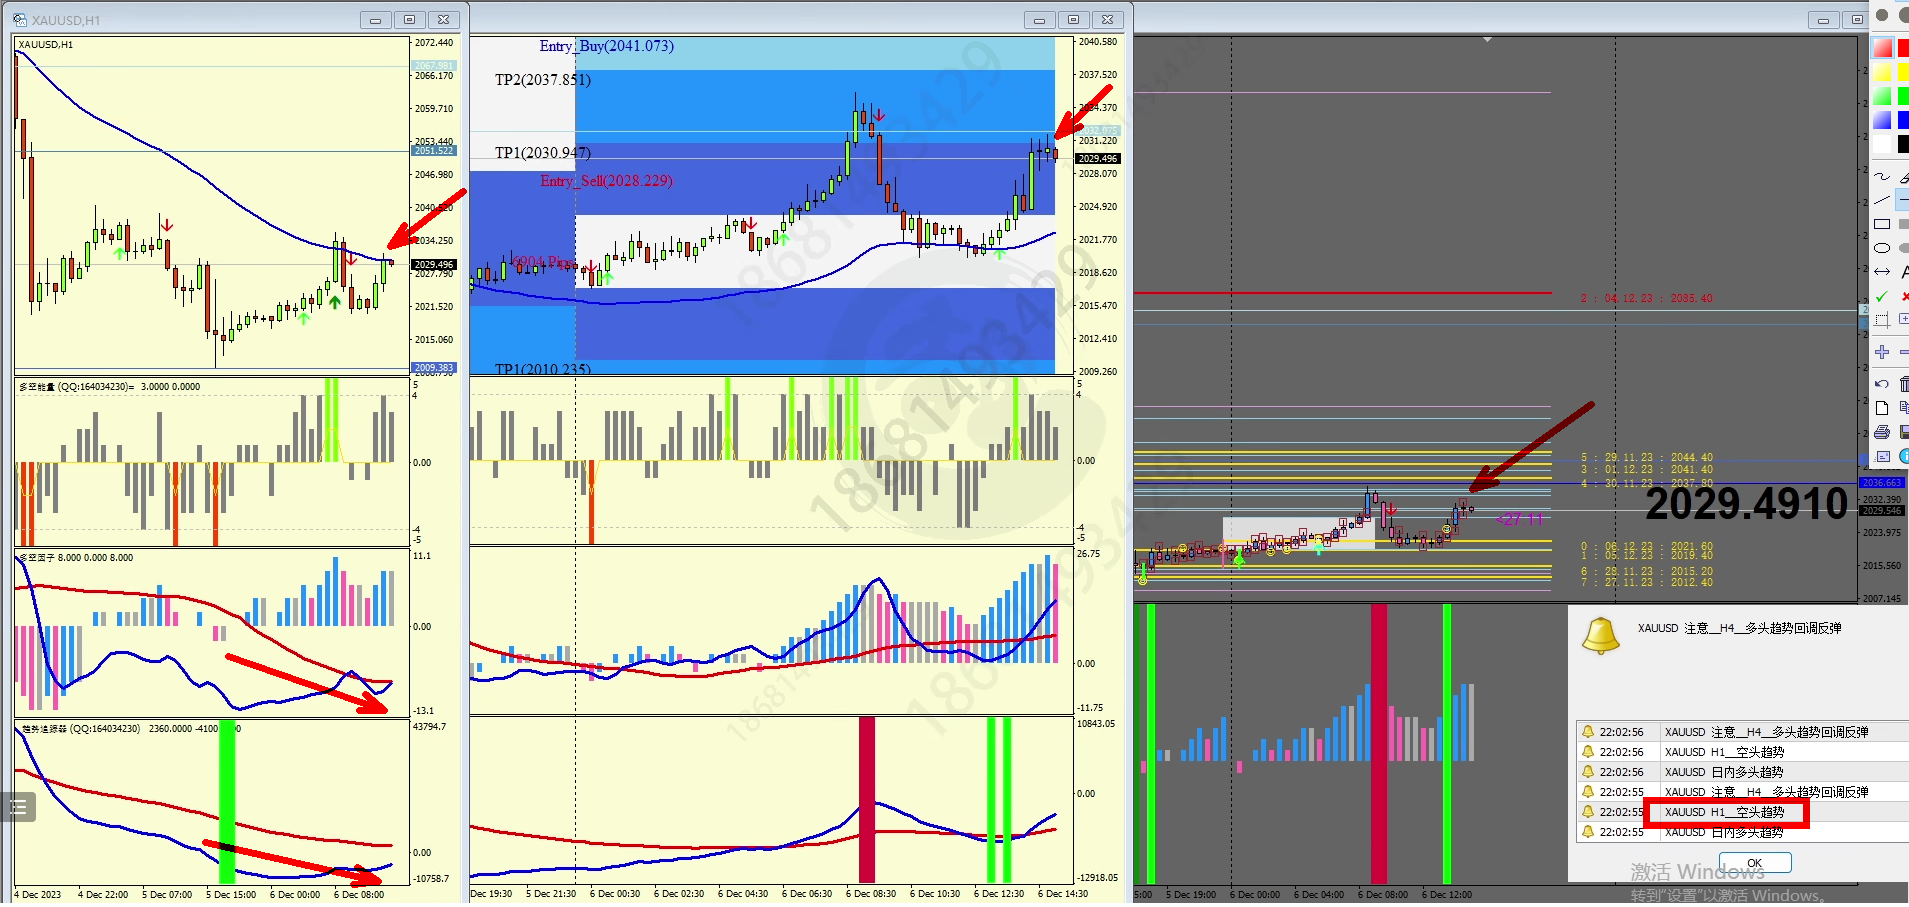Pick the yellow gradient color swatch

pos(1882,72)
